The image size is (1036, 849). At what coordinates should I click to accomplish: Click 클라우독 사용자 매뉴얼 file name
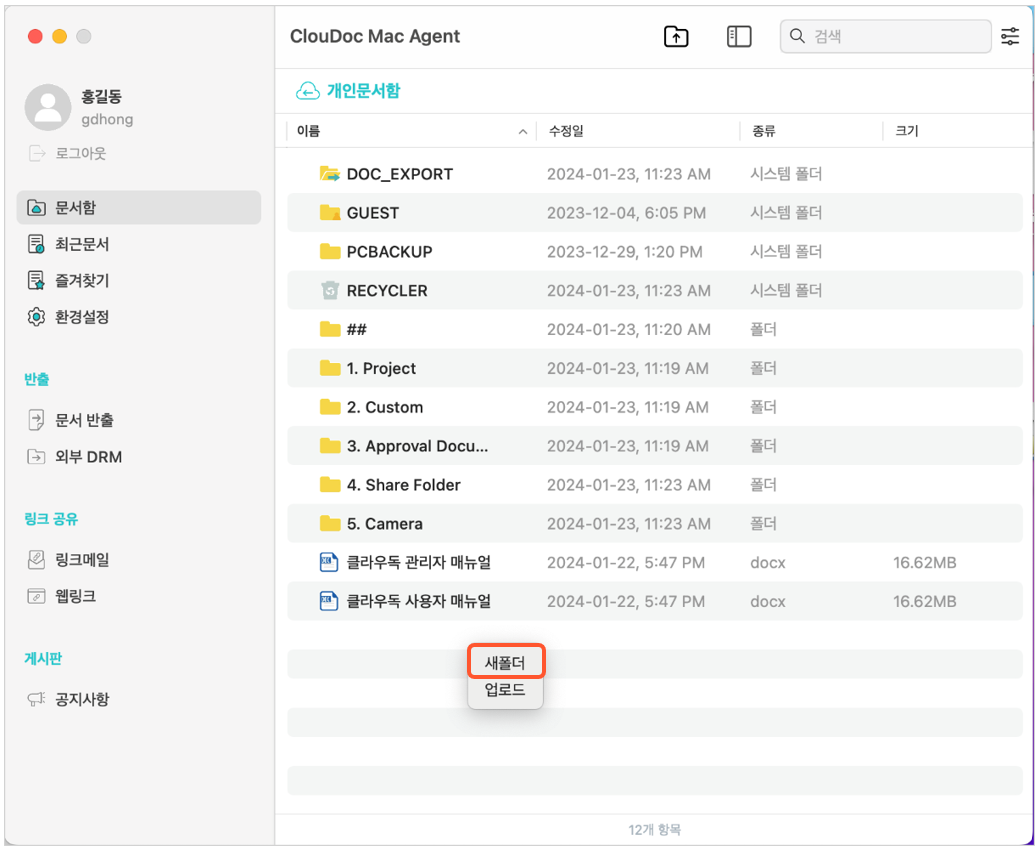pyautogui.click(x=419, y=601)
